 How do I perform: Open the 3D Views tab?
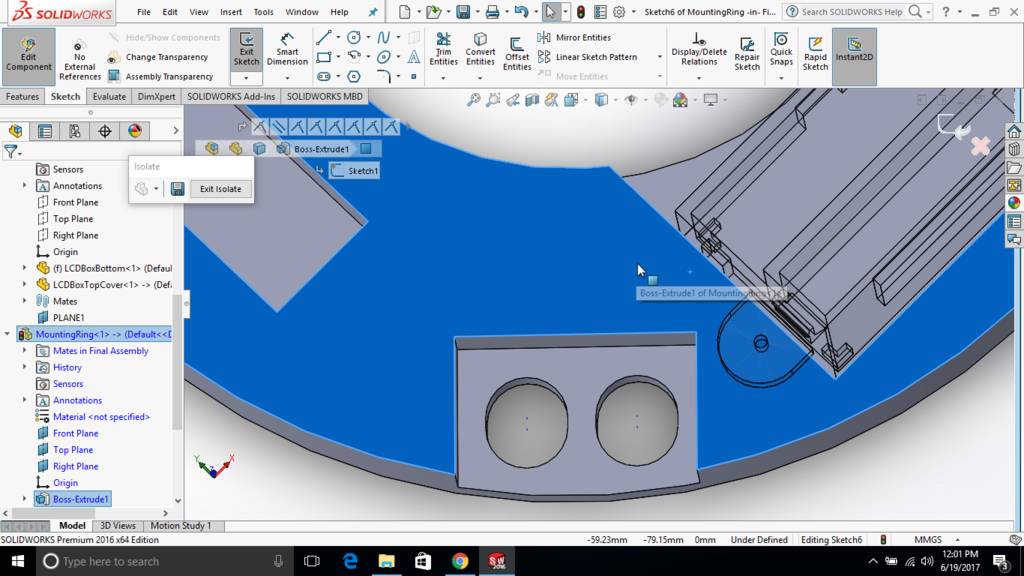pos(118,526)
